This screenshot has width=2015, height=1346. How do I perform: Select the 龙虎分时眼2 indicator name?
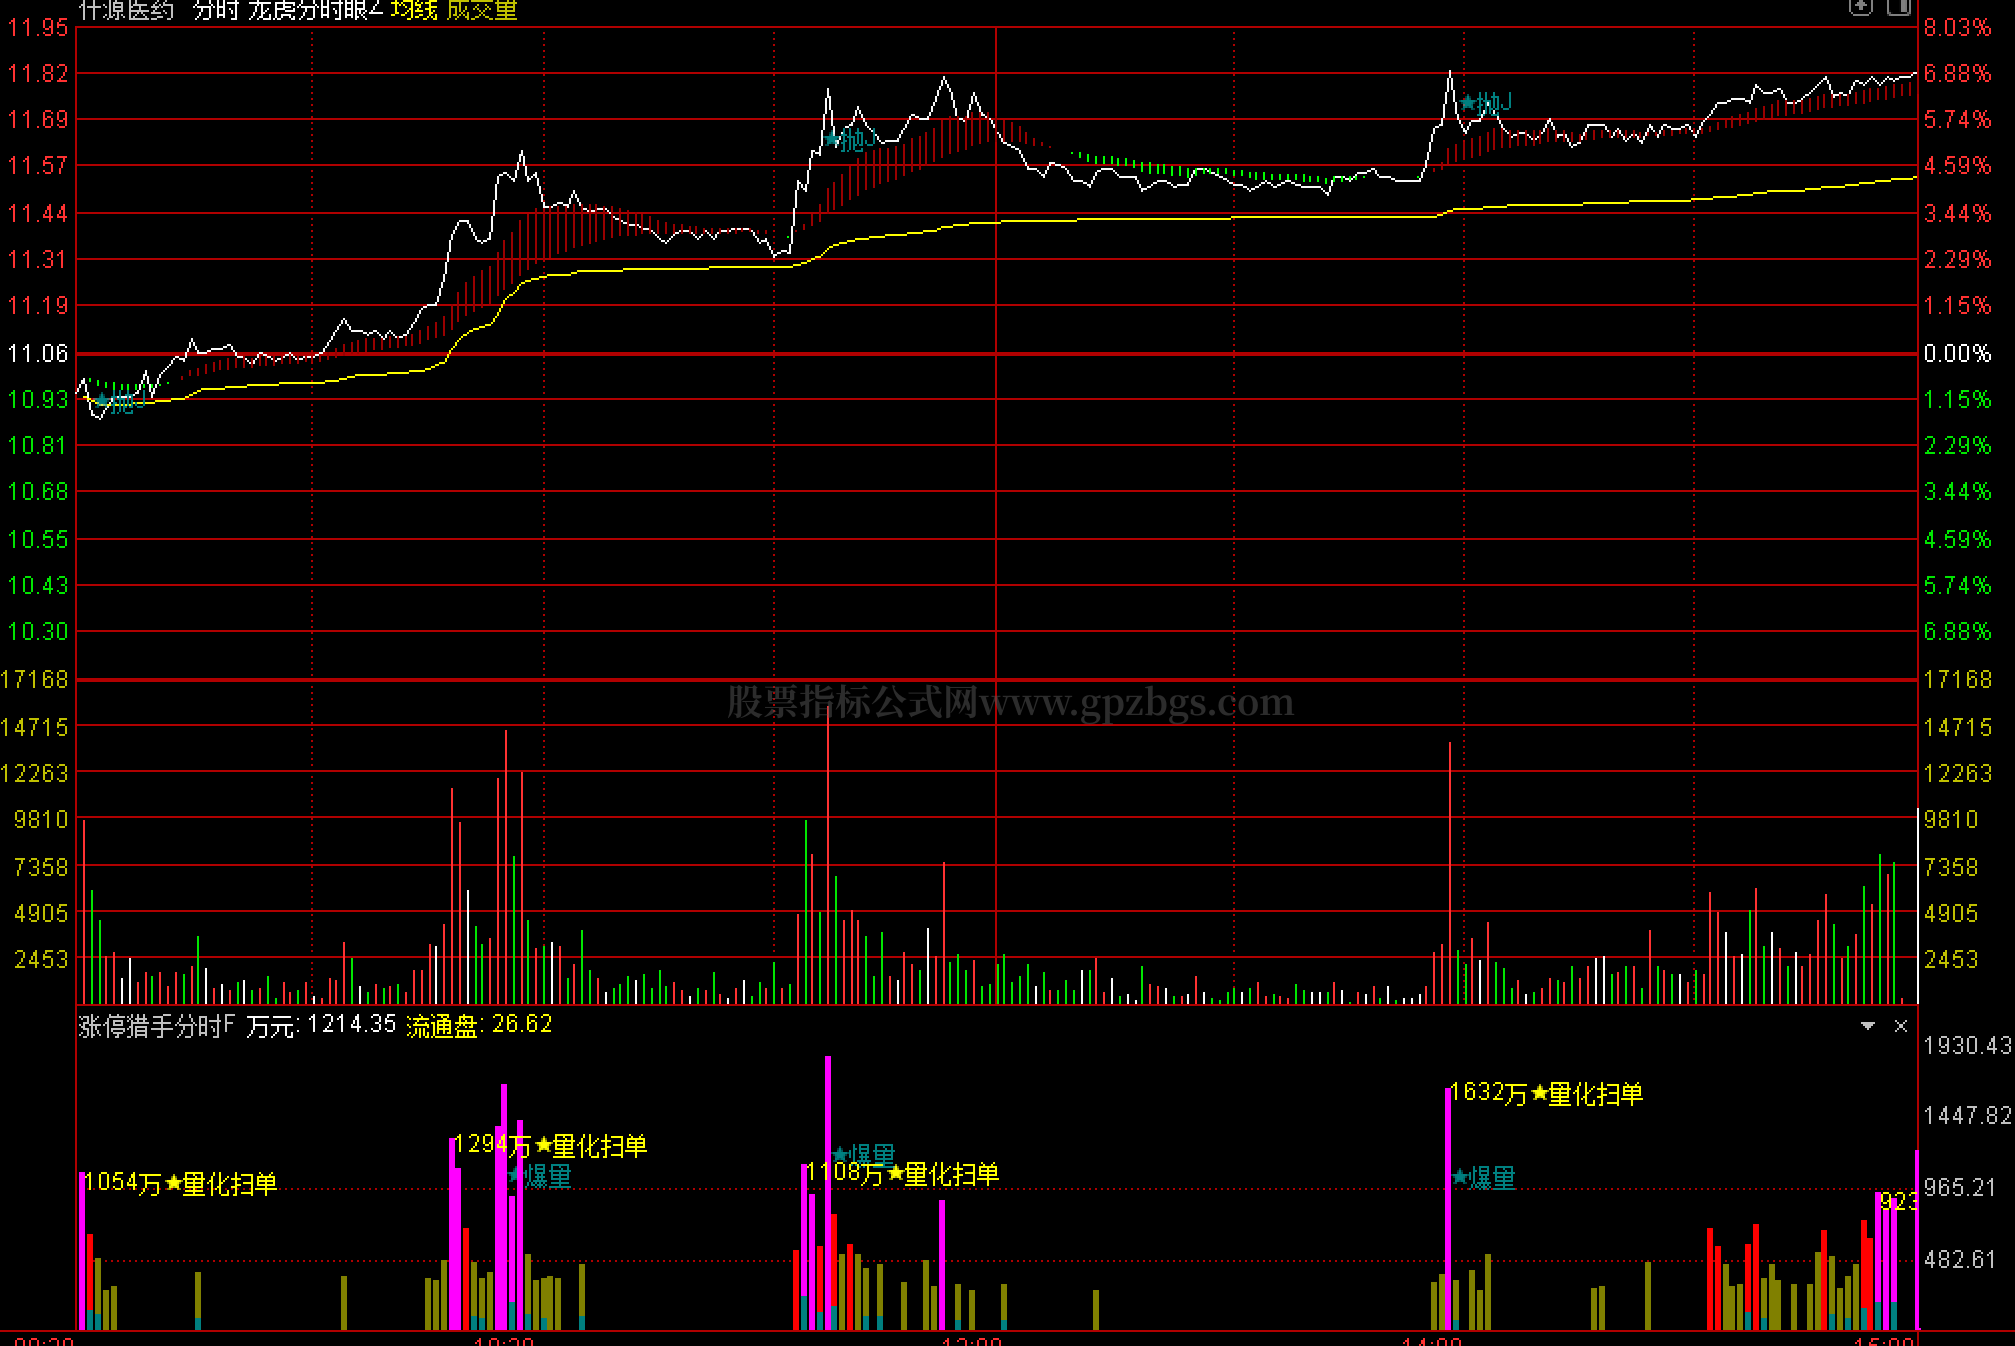(x=315, y=10)
